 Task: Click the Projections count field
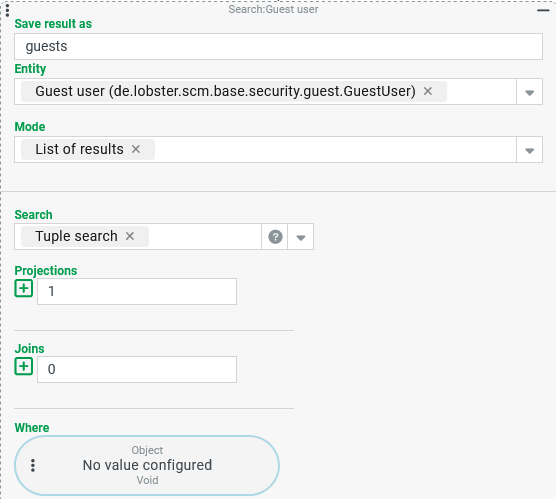[137, 292]
